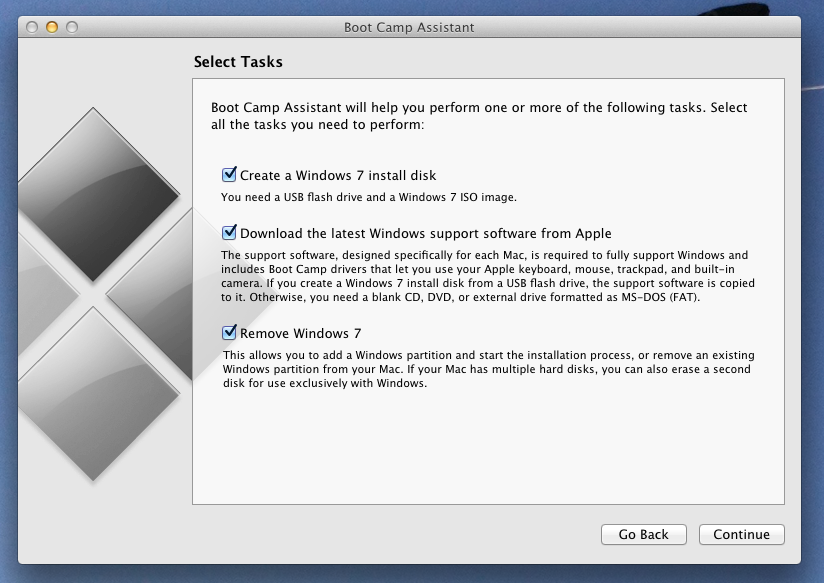Click the Go Back button

pyautogui.click(x=644, y=535)
